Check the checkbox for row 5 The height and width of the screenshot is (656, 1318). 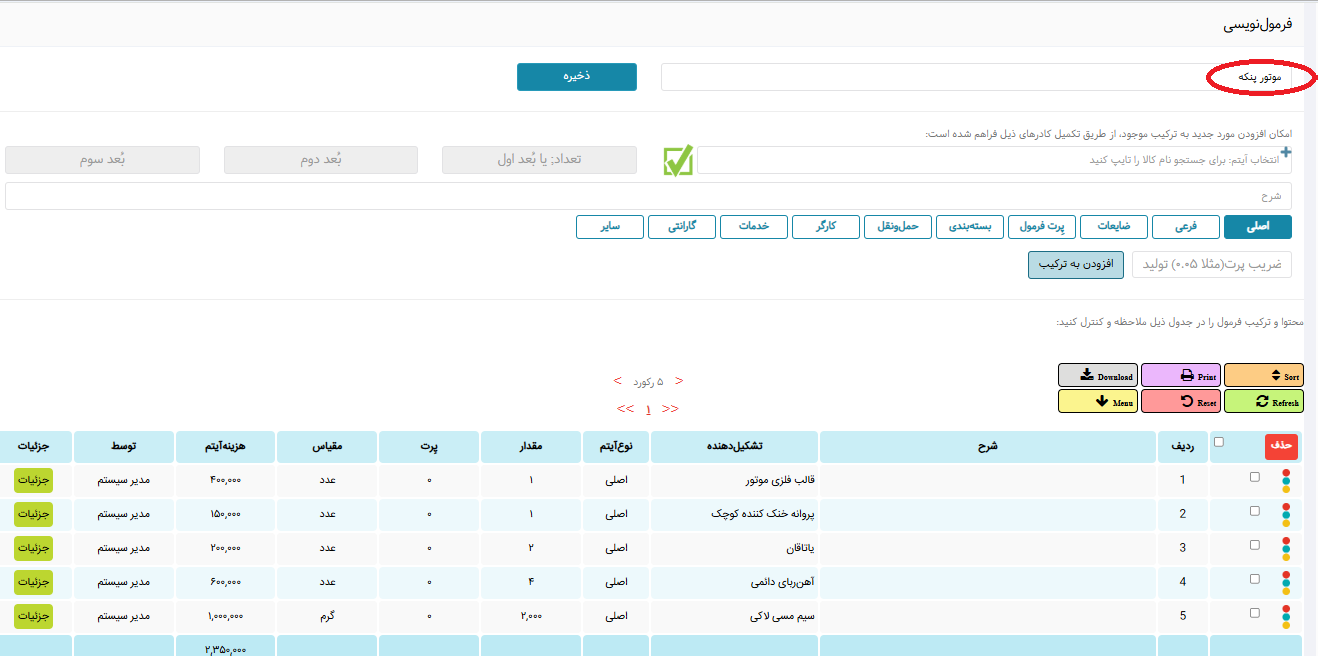click(1255, 613)
